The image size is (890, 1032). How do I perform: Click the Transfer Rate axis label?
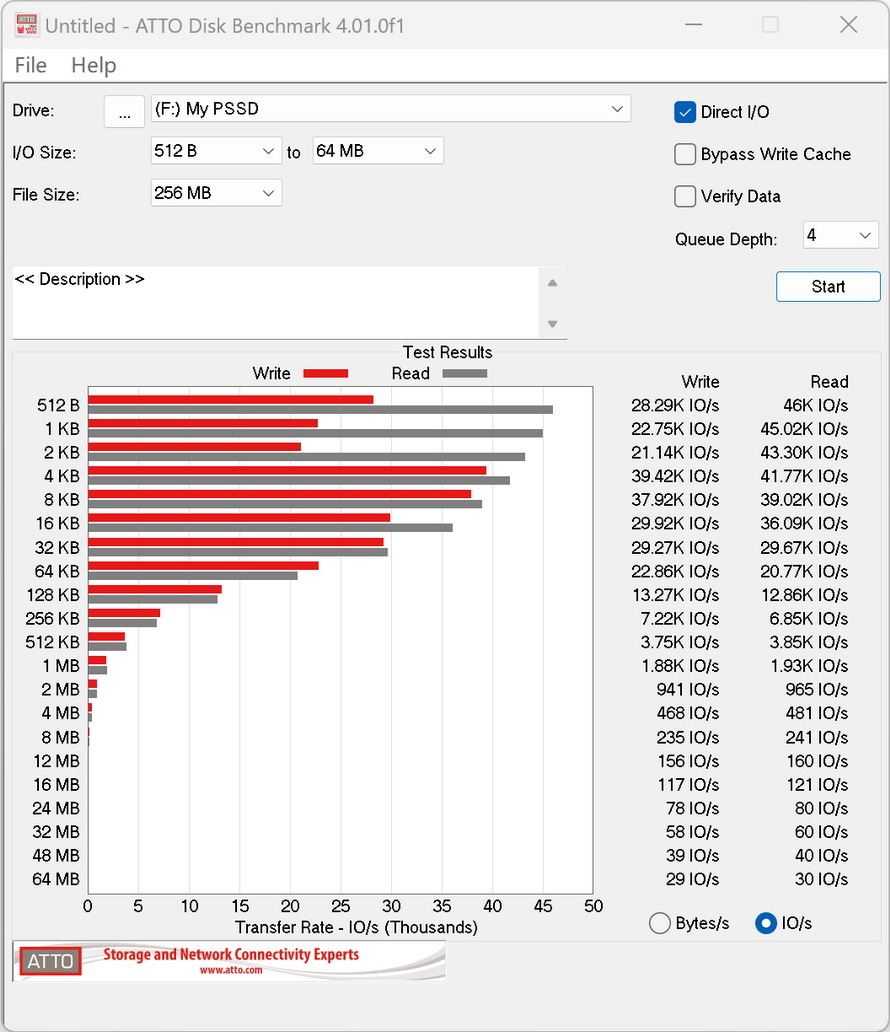[x=356, y=927]
